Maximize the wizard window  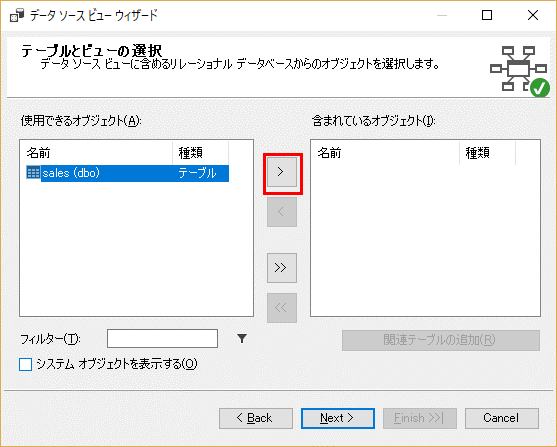click(487, 15)
